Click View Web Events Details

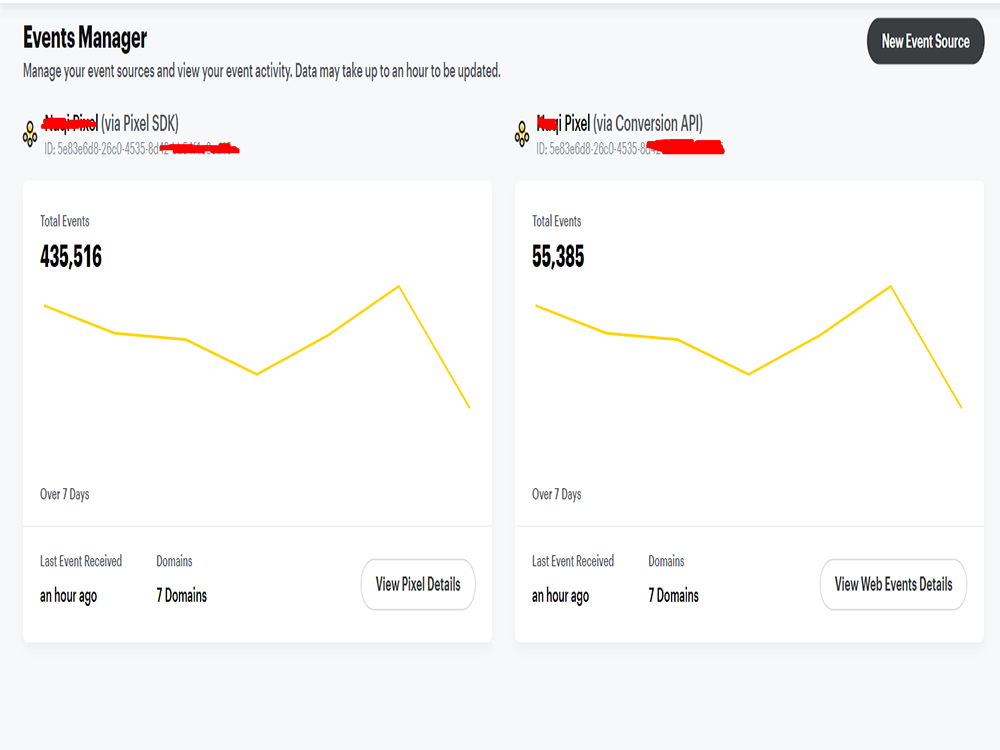(893, 585)
